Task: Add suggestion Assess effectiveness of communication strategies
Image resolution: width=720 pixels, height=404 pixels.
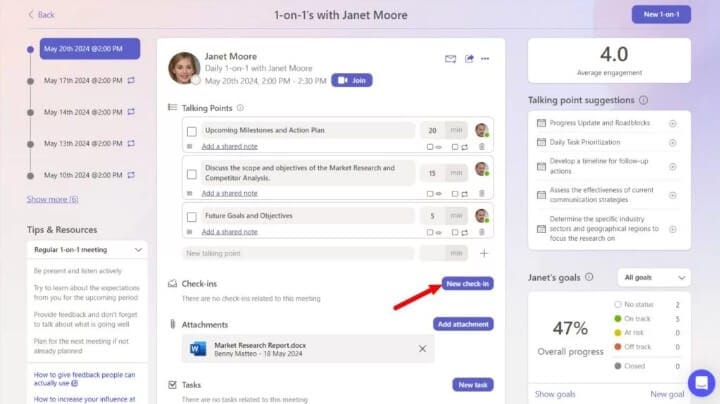Action: [672, 196]
